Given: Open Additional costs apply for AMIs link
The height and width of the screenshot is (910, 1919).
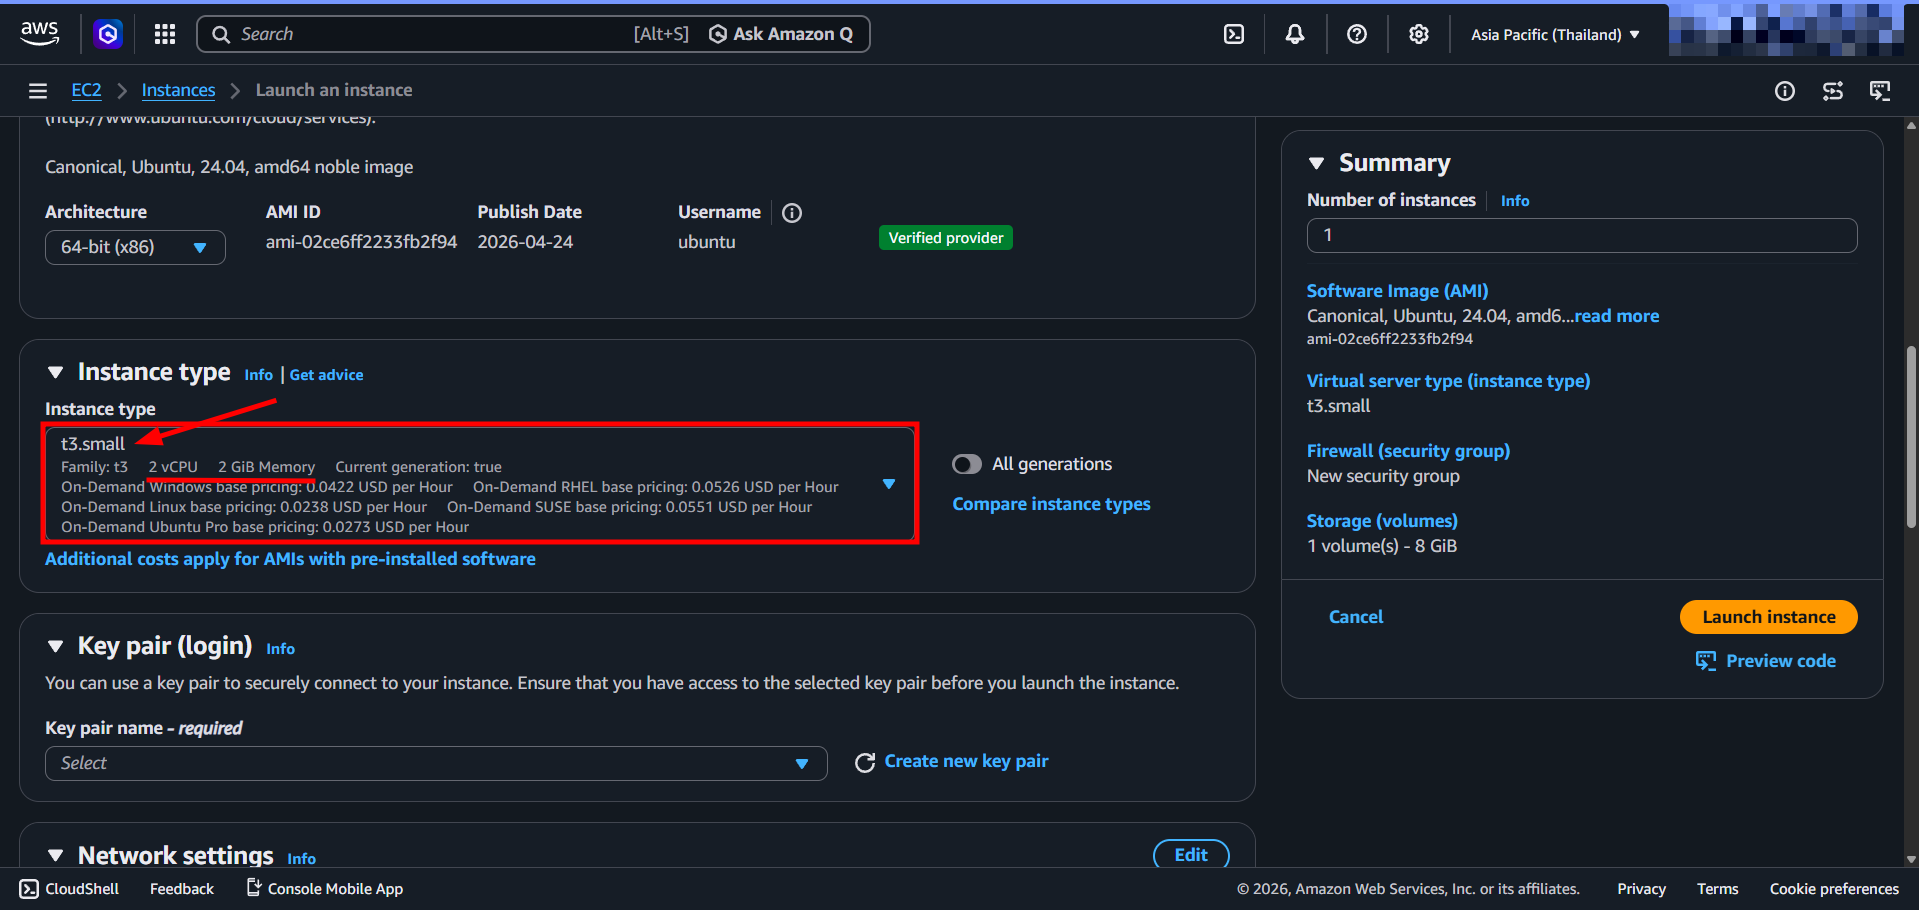Looking at the screenshot, I should [290, 559].
